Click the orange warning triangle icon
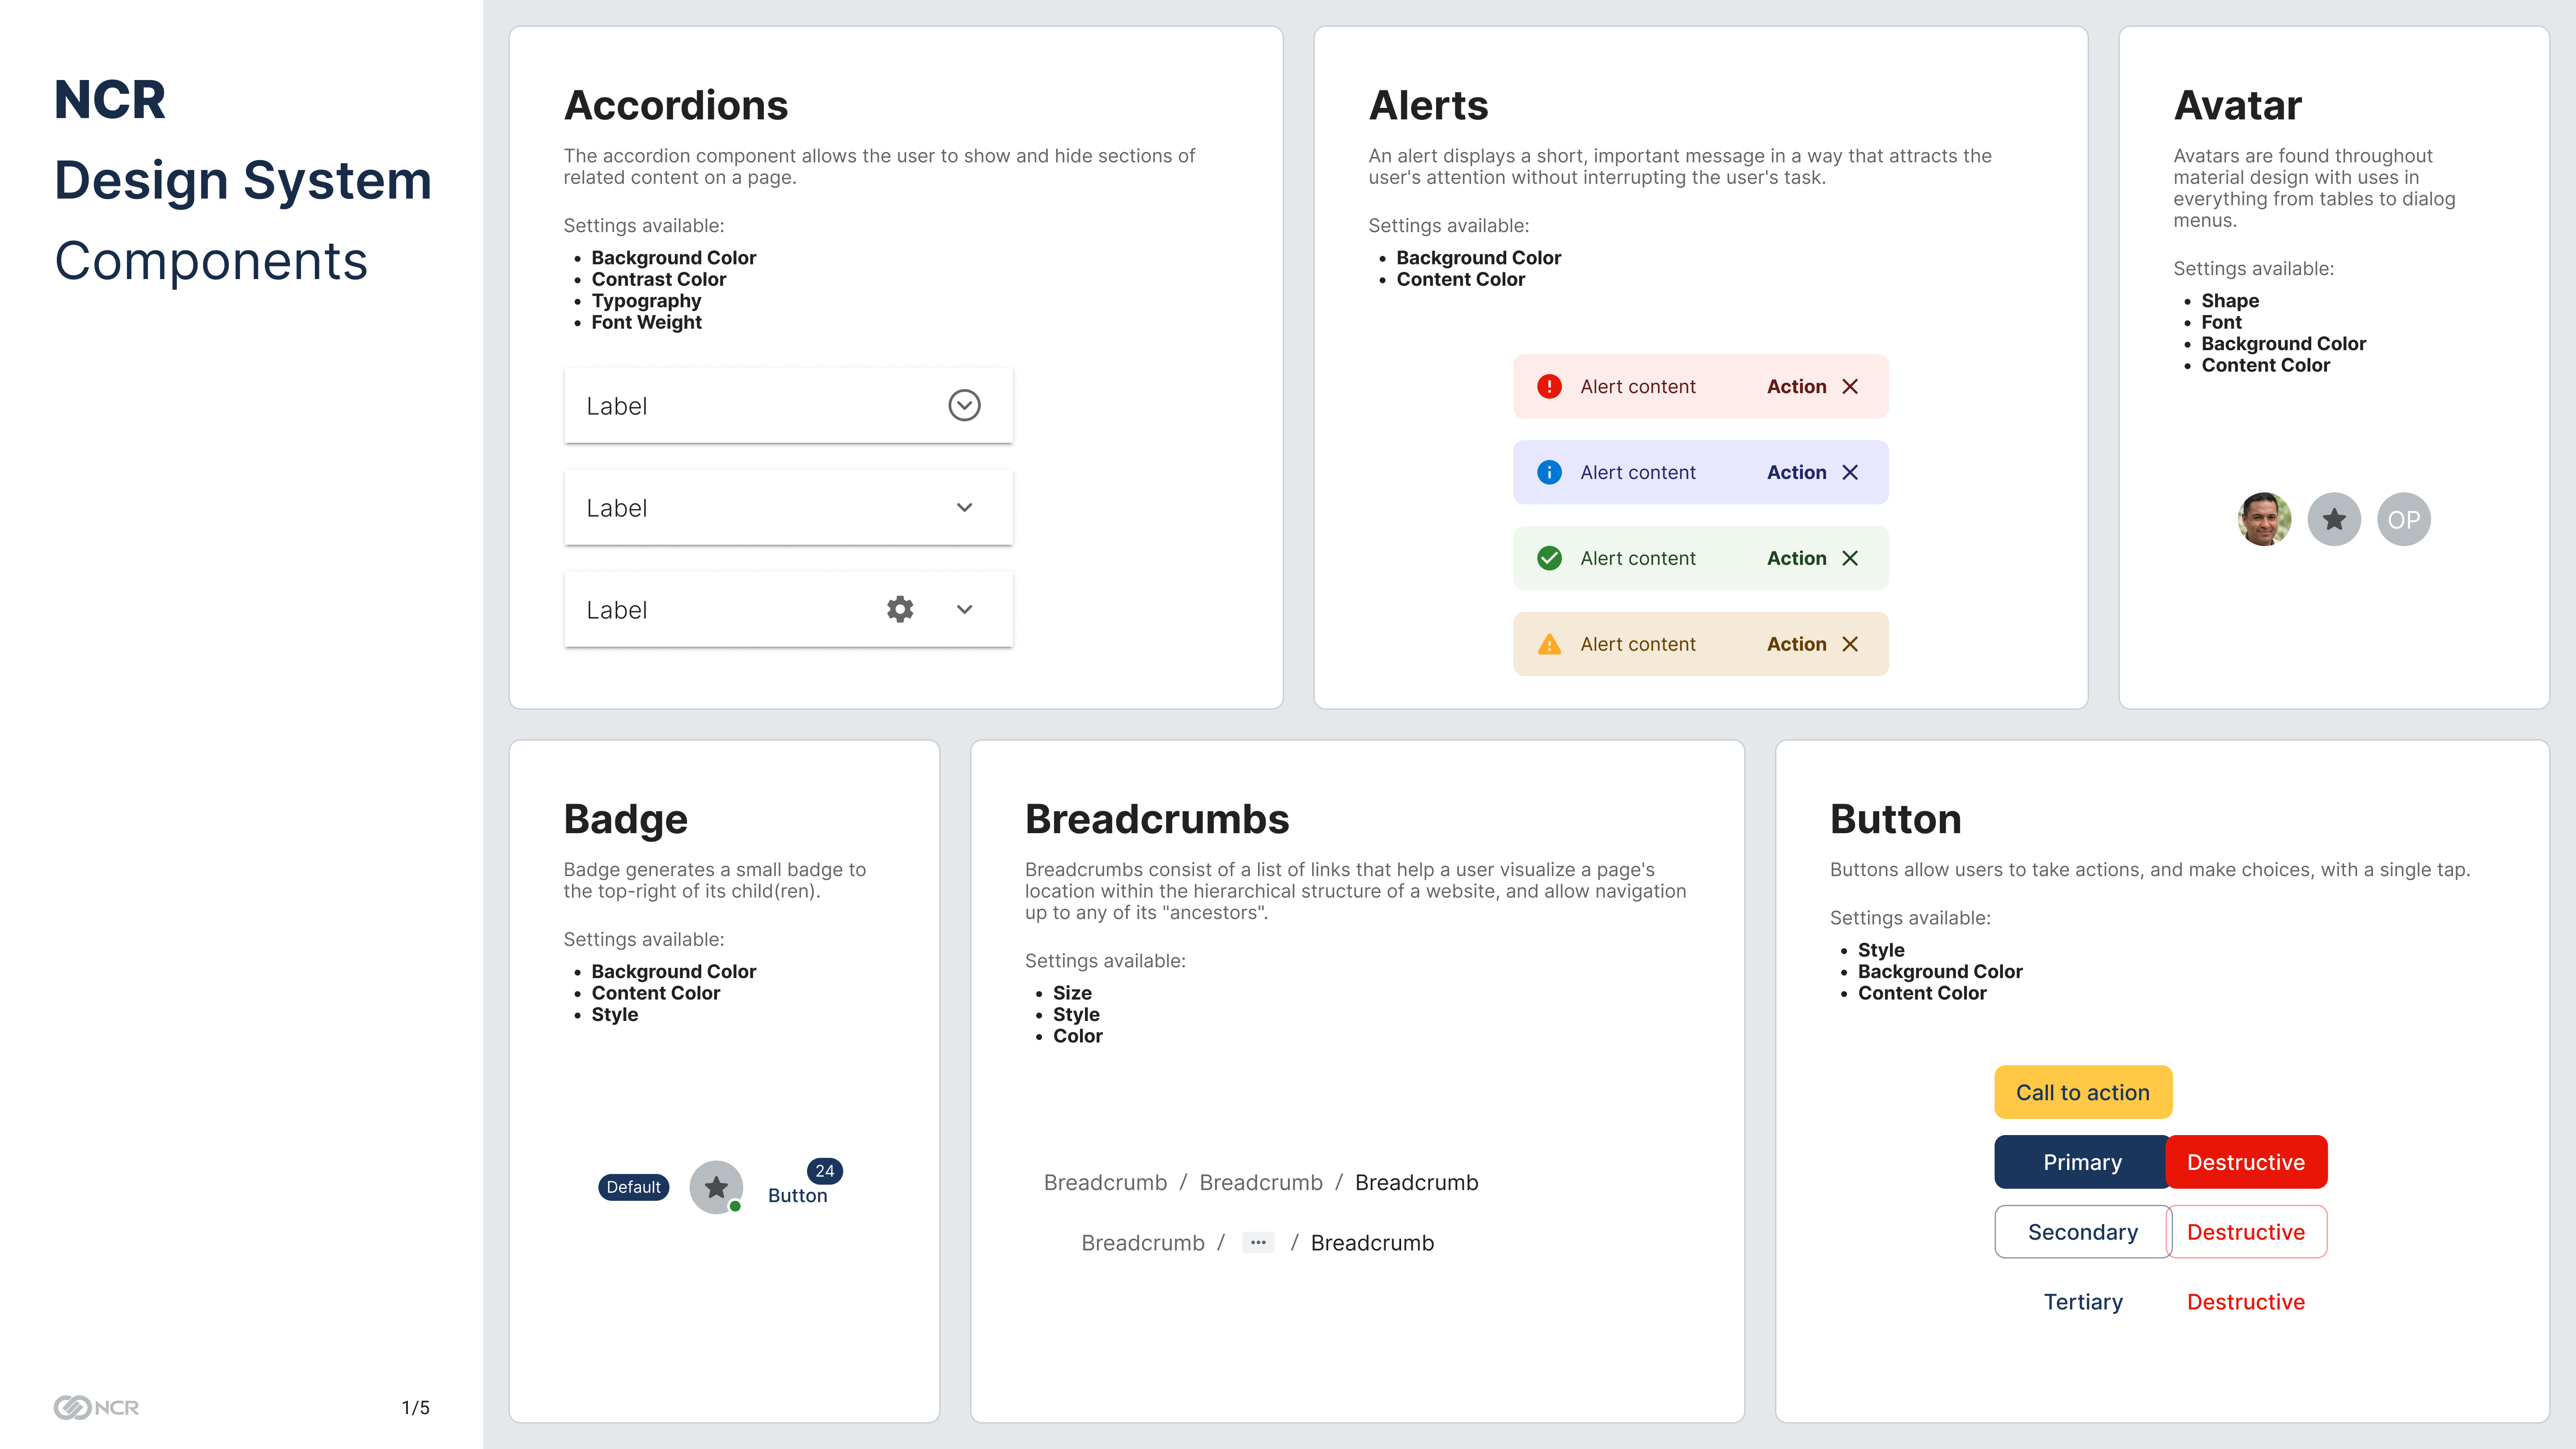The image size is (2576, 1449). pos(1549,644)
